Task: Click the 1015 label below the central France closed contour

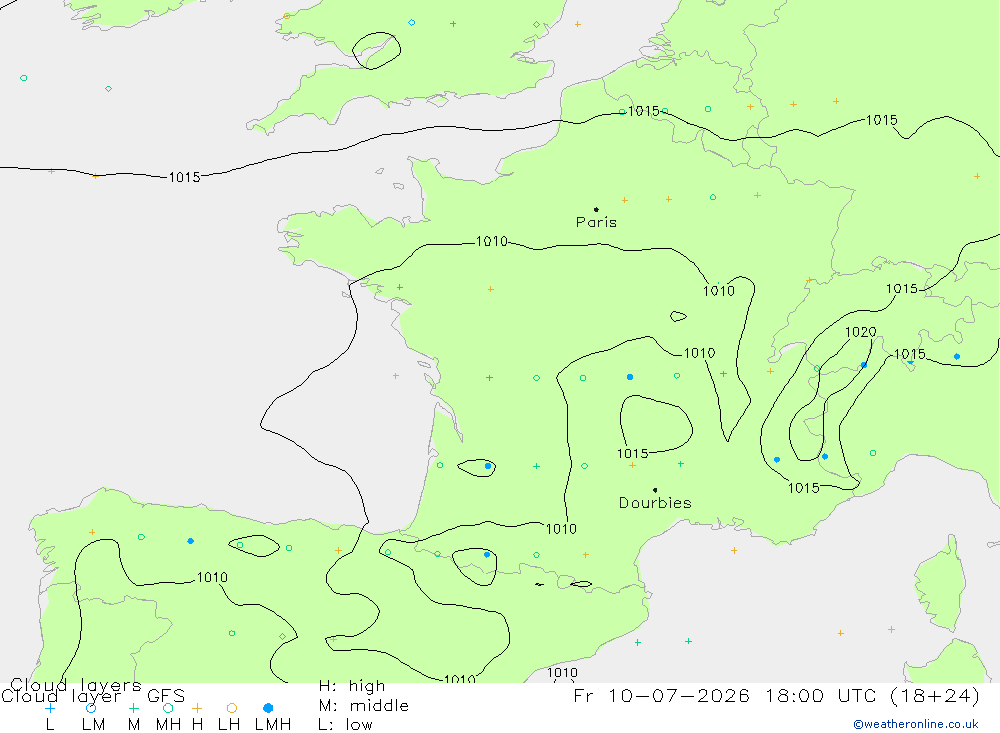Action: pos(633,454)
